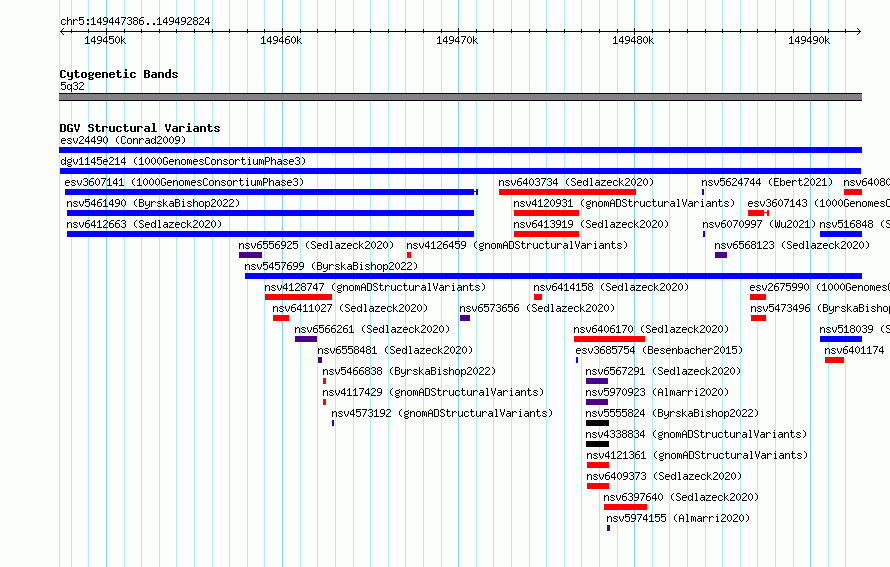Viewport: 890px width, 567px height.
Task: Select nsv6397640 (Sedlazeck2020) label
Action: 681,497
